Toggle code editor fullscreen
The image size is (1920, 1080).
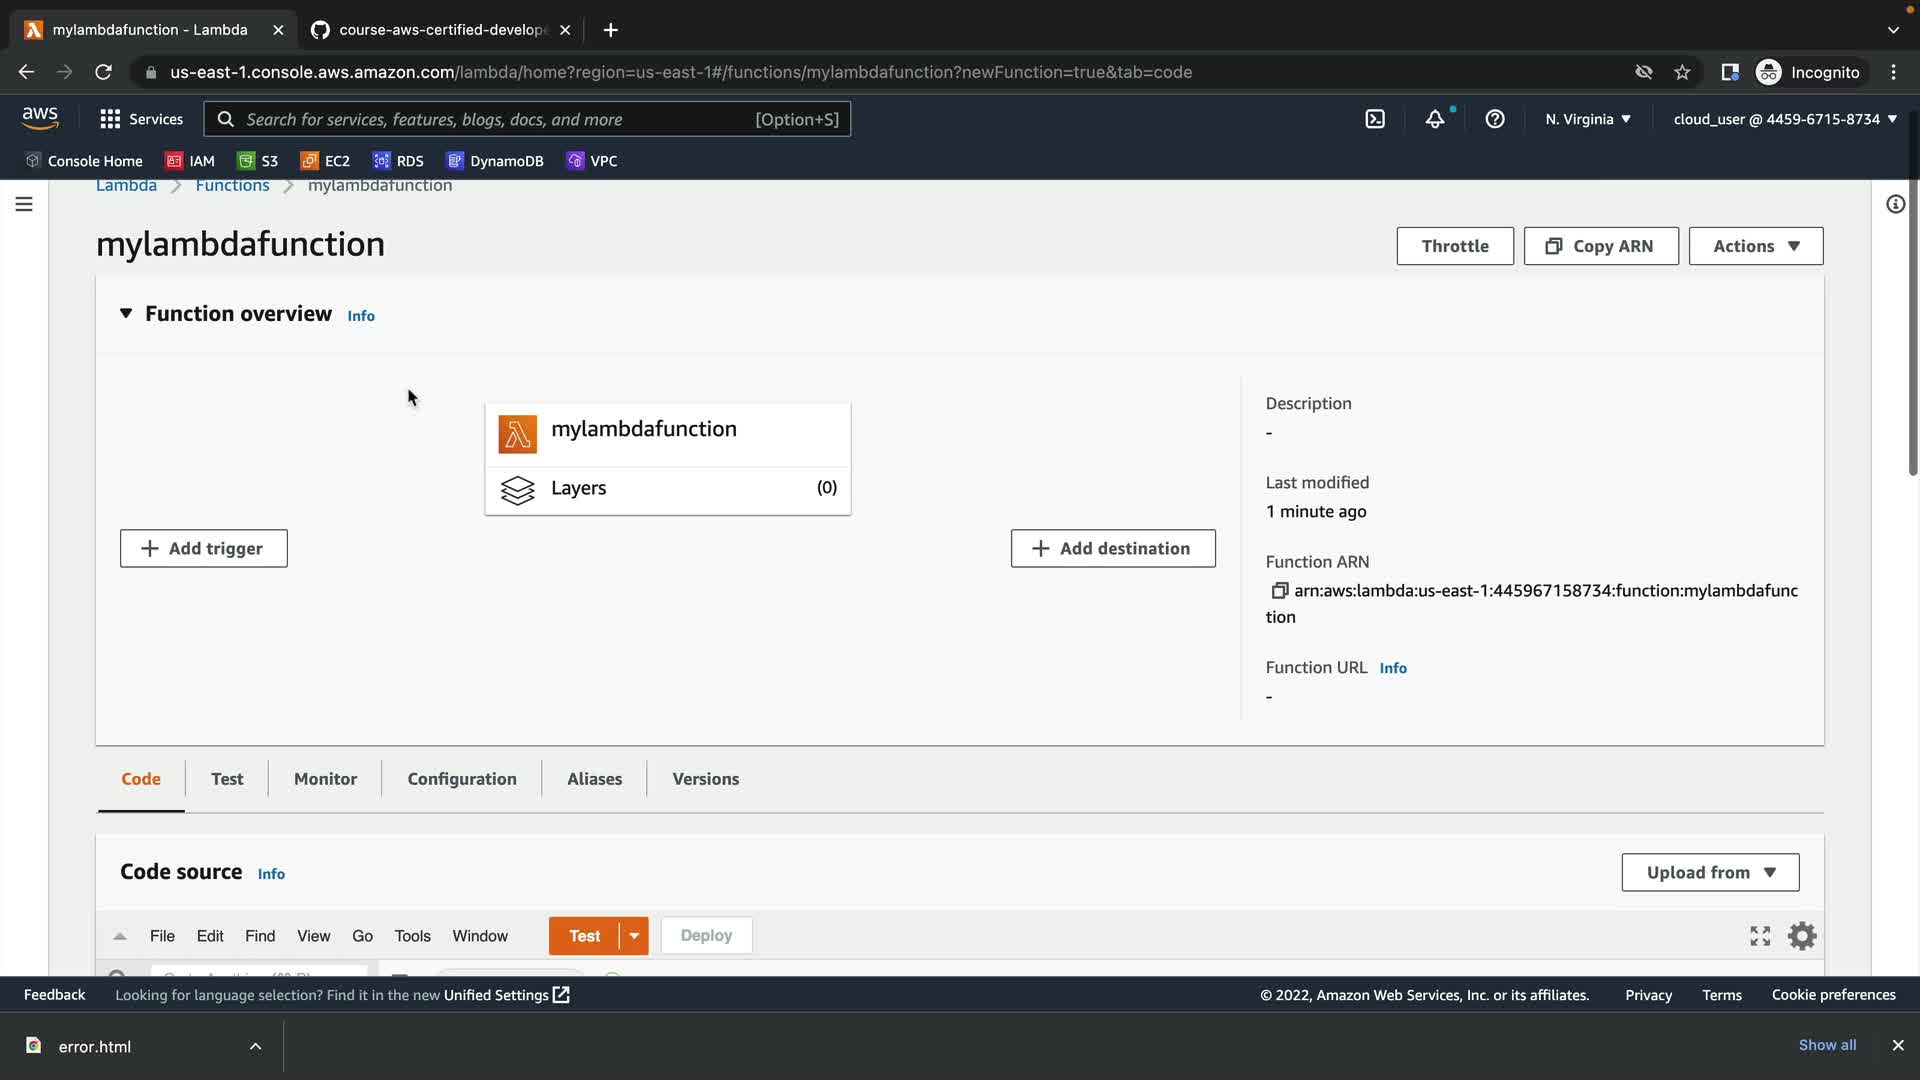click(1760, 936)
